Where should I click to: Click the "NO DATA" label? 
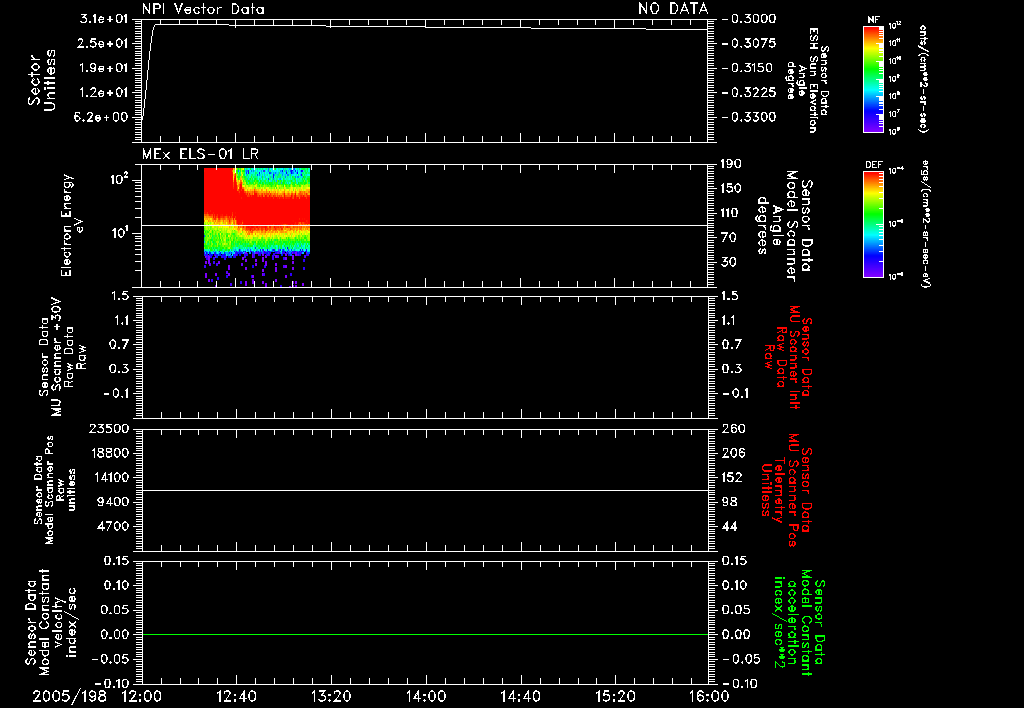(673, 9)
